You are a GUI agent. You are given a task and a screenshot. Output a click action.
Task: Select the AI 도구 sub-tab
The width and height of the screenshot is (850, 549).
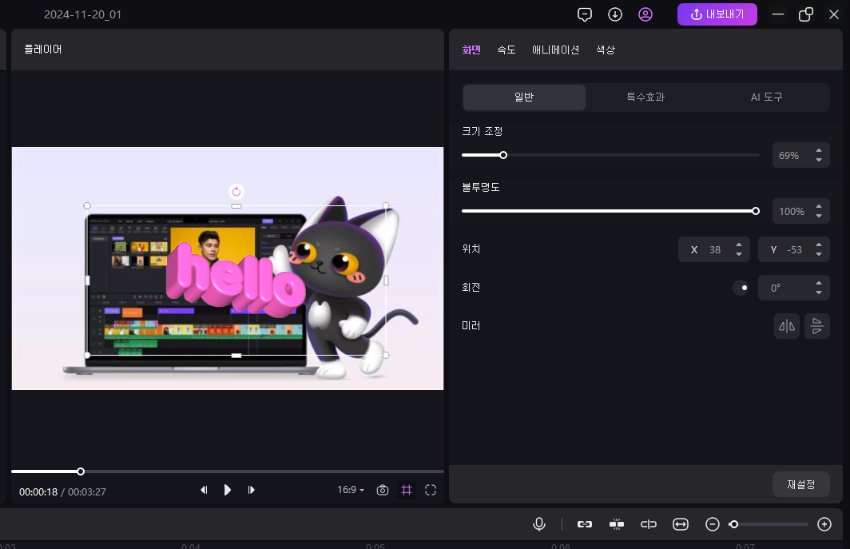pos(766,97)
